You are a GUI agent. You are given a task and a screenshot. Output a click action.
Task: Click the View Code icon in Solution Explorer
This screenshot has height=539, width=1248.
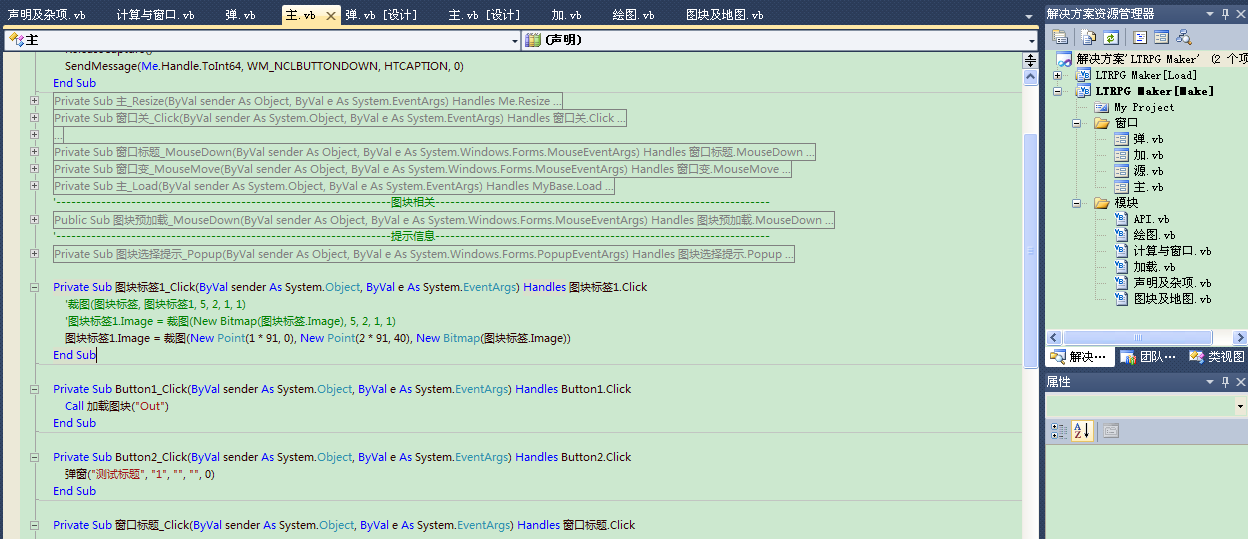pos(1139,37)
